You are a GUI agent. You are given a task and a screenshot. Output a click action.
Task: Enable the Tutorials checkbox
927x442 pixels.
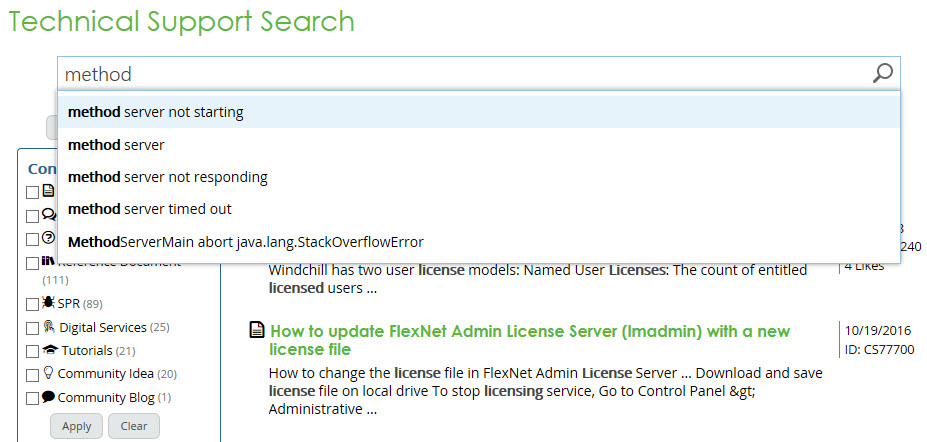(x=32, y=351)
